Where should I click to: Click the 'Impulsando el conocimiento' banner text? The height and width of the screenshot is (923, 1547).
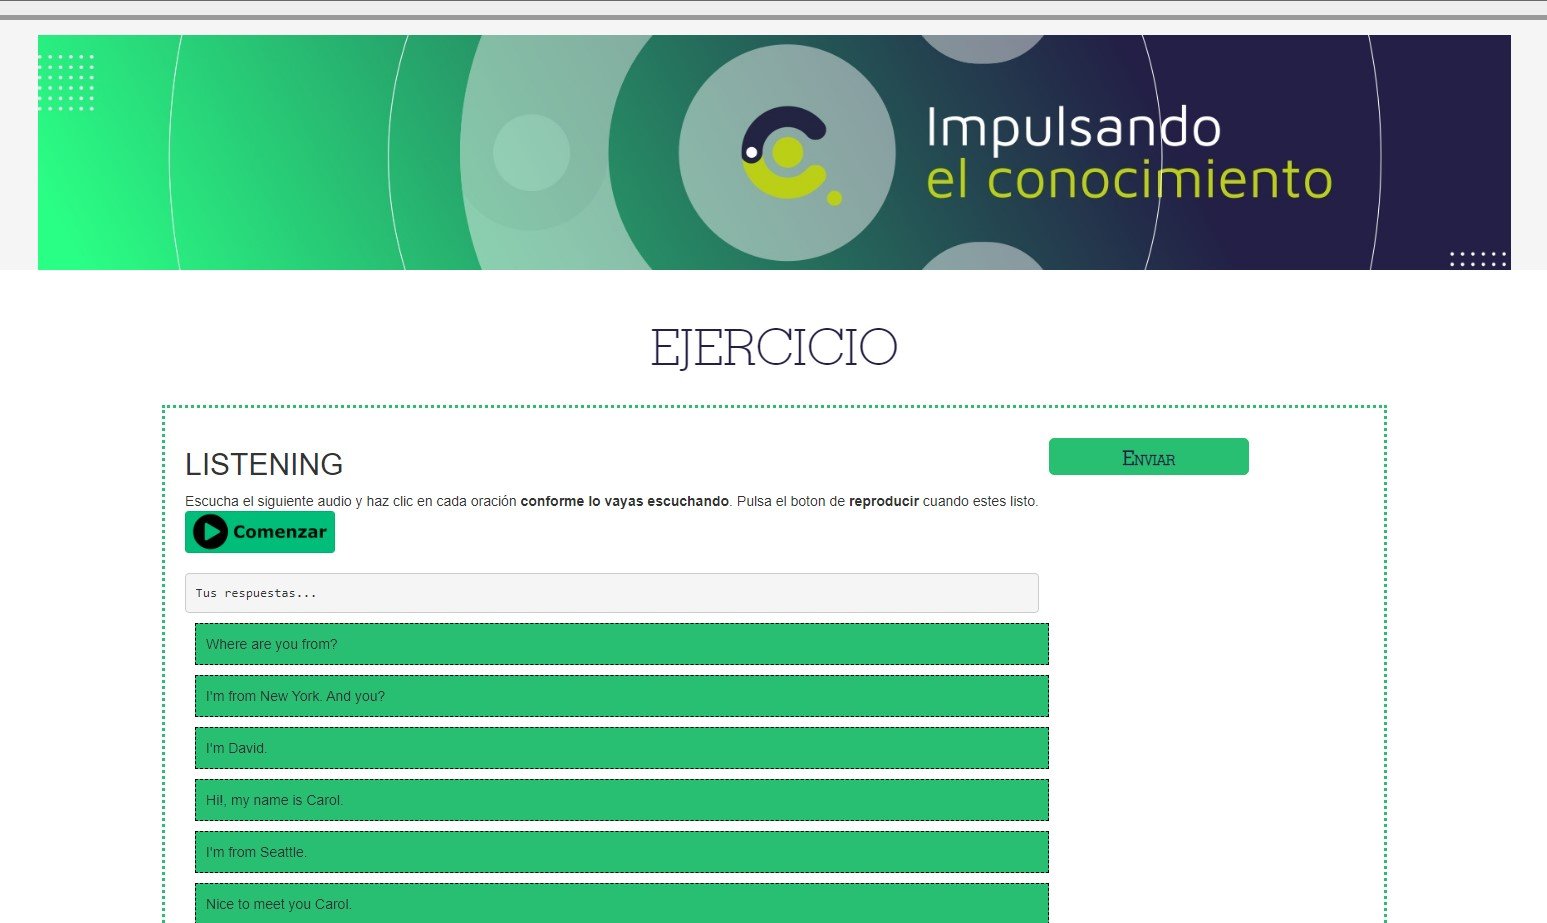[1127, 153]
